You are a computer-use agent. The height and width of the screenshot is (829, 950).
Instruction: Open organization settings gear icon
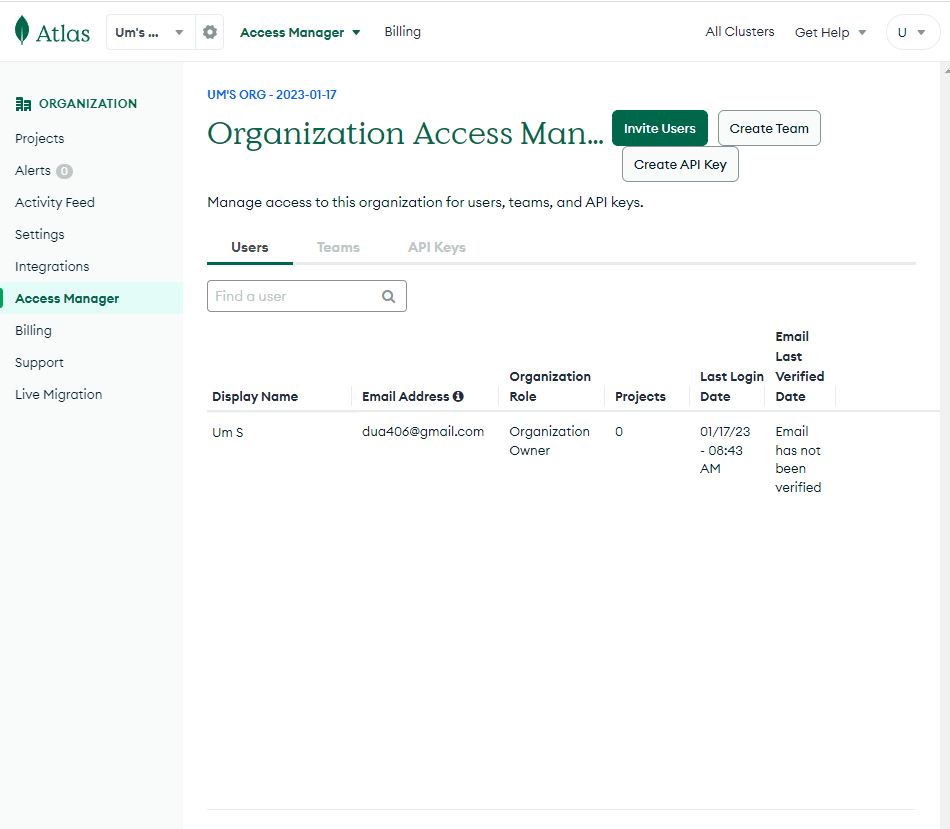point(210,32)
